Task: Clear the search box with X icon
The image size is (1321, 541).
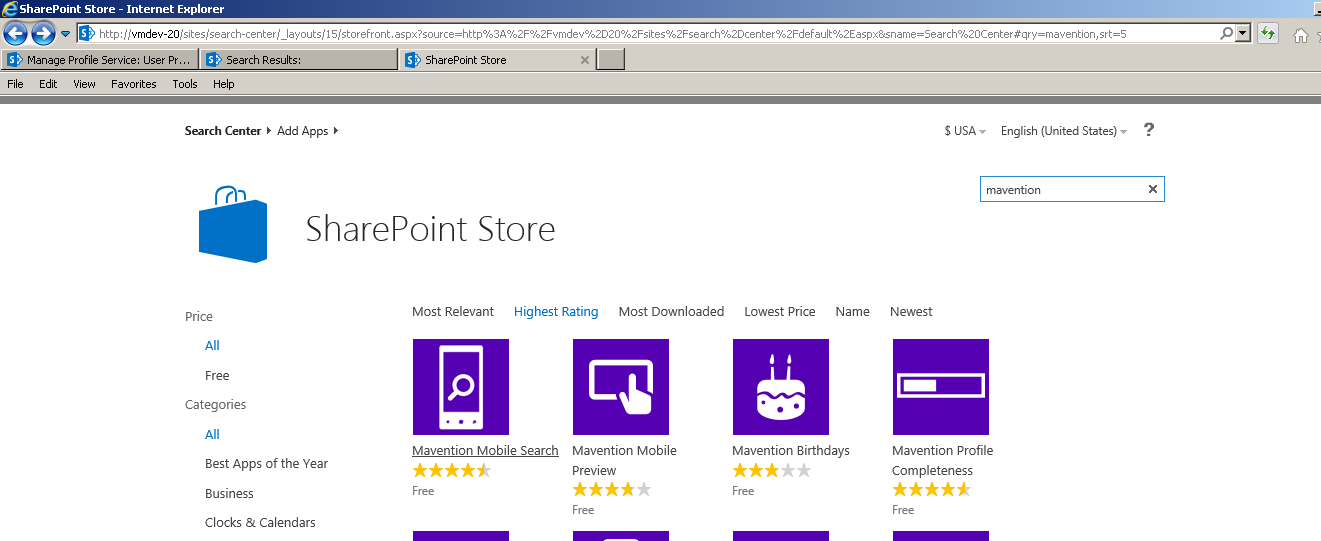Action: pos(1152,189)
